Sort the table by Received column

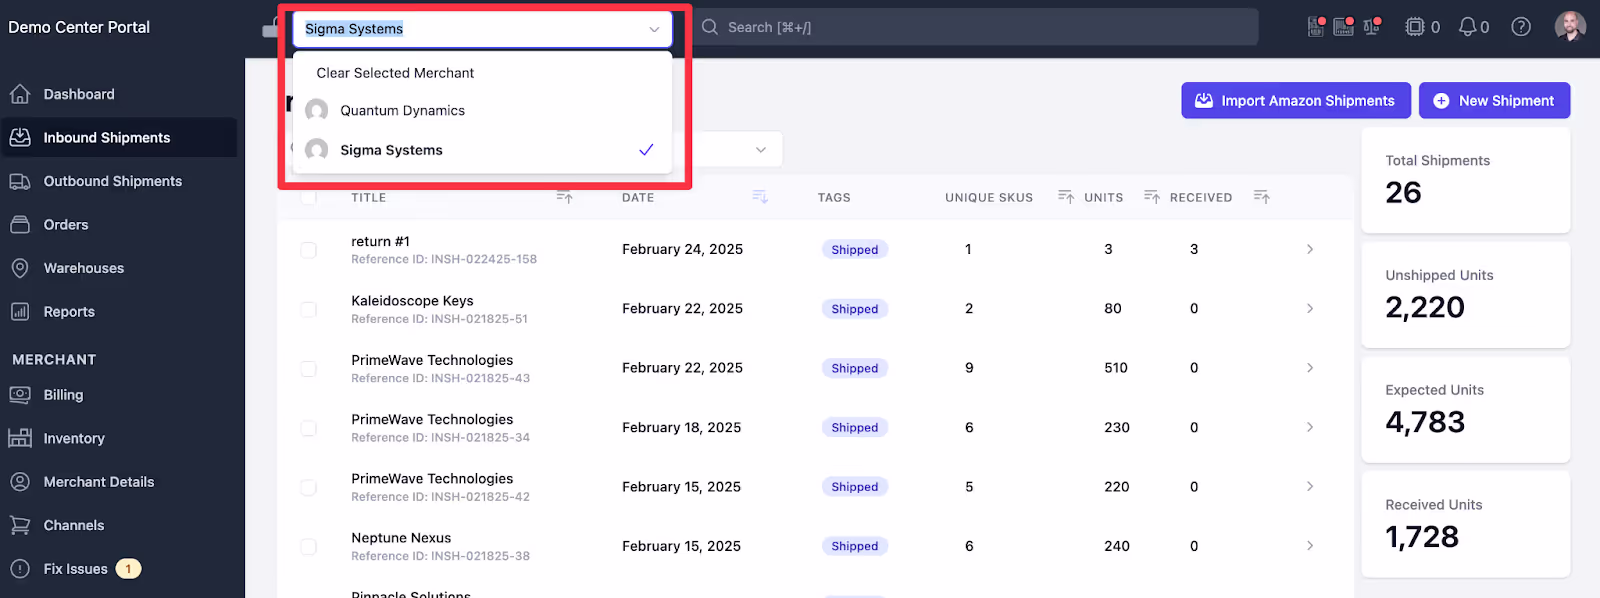1262,197
